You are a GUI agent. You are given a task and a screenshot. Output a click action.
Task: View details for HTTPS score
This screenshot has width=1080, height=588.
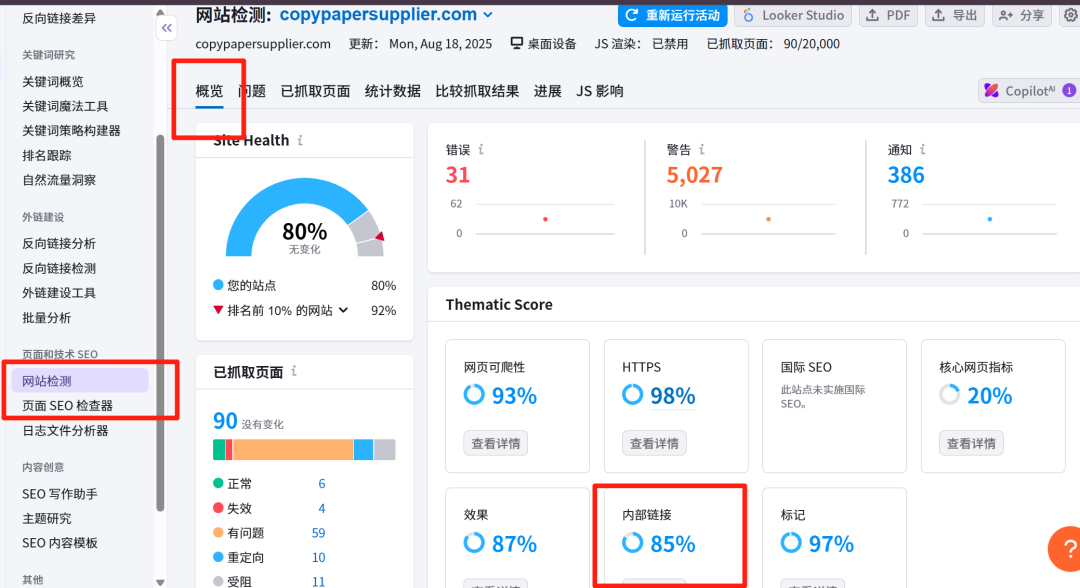coord(654,443)
